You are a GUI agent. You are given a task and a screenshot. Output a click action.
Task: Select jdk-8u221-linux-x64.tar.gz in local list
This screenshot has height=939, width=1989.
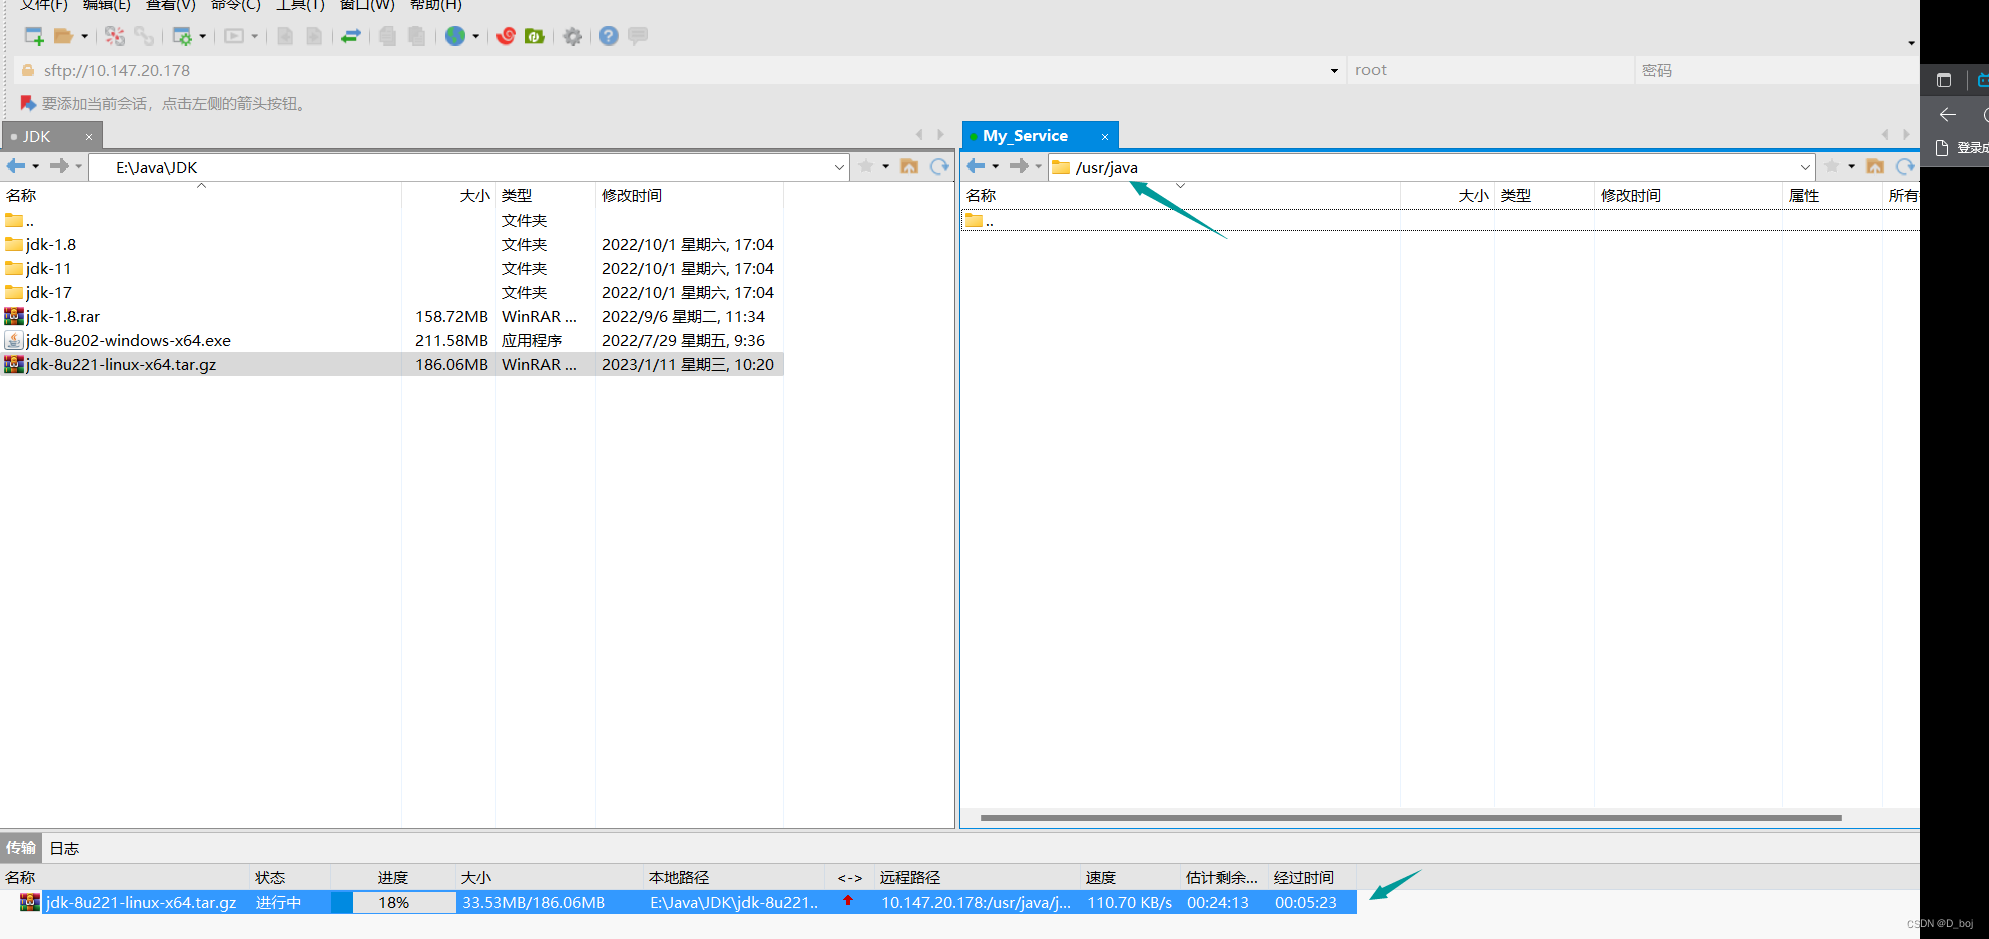[121, 364]
